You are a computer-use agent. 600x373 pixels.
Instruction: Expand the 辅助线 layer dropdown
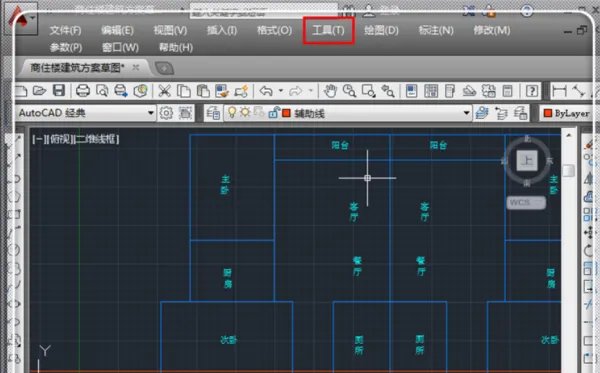pos(466,113)
